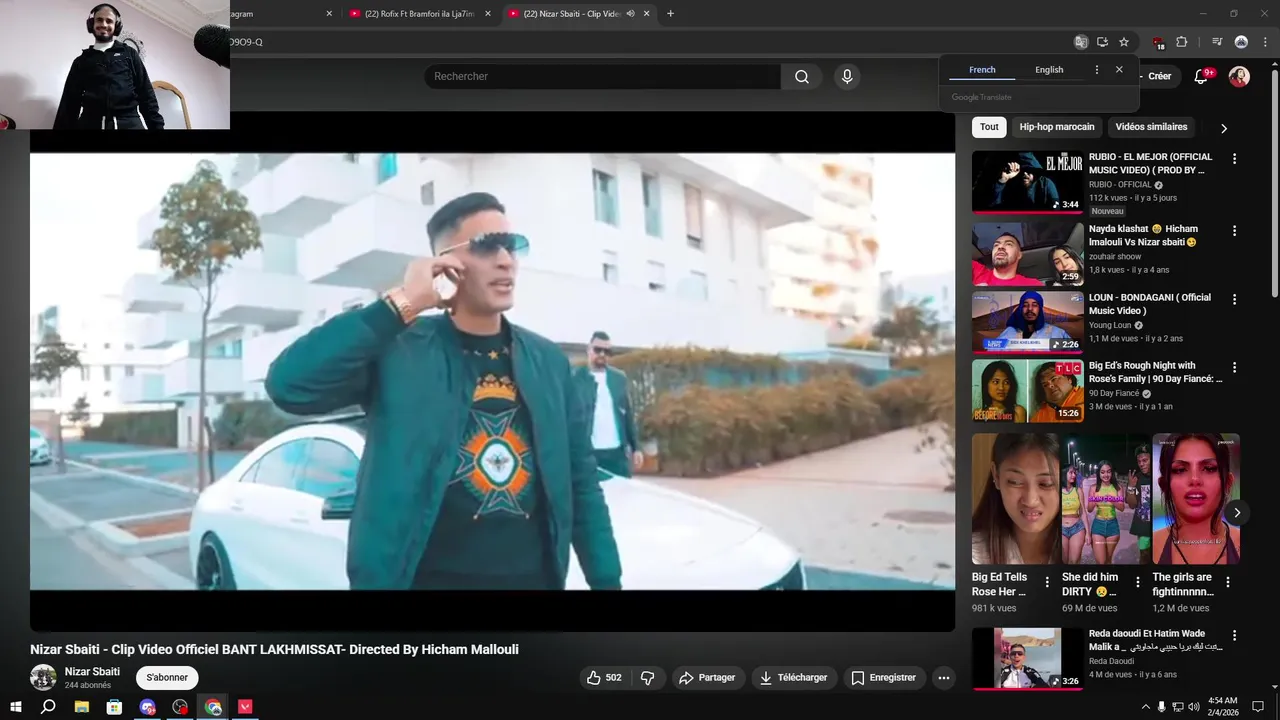Screen dimensions: 1280x720
Task: Select the Hip-hop marocain filter chip
Action: pyautogui.click(x=1057, y=127)
